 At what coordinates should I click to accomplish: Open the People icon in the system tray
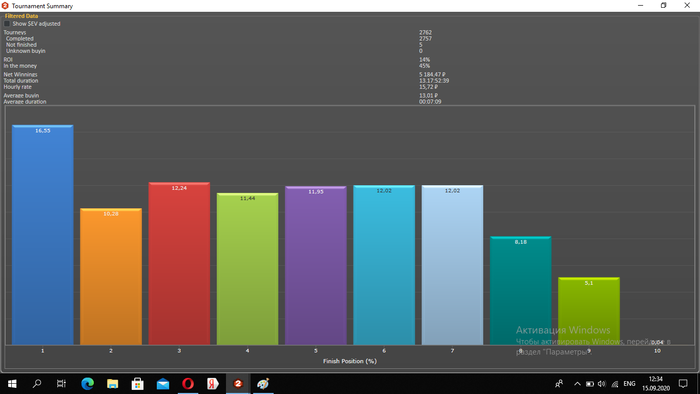click(559, 384)
